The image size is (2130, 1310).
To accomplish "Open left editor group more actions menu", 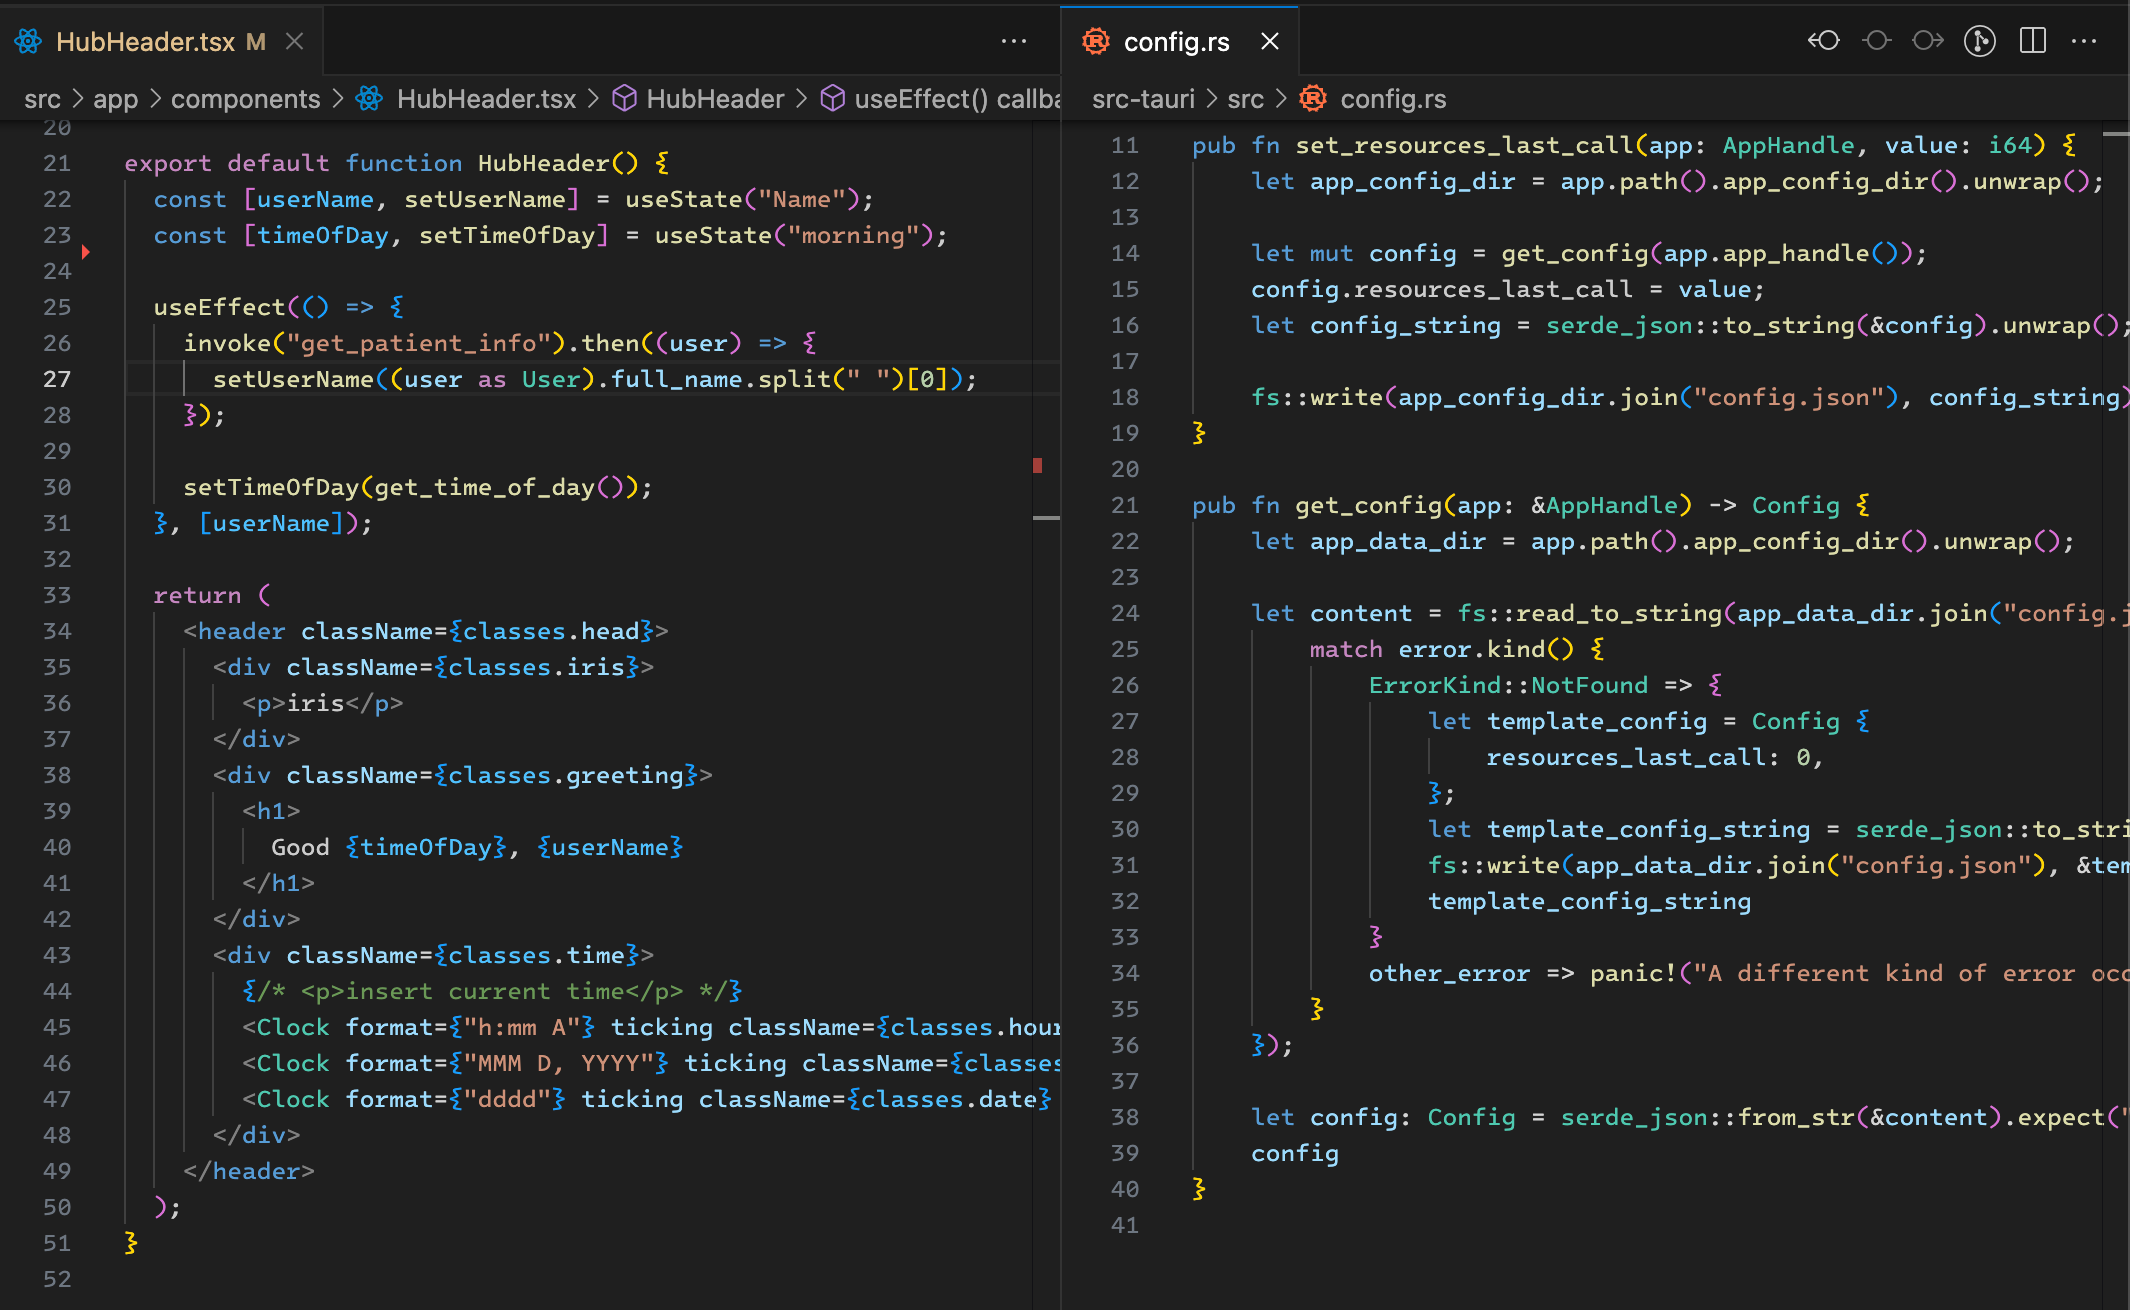I will tap(1014, 41).
